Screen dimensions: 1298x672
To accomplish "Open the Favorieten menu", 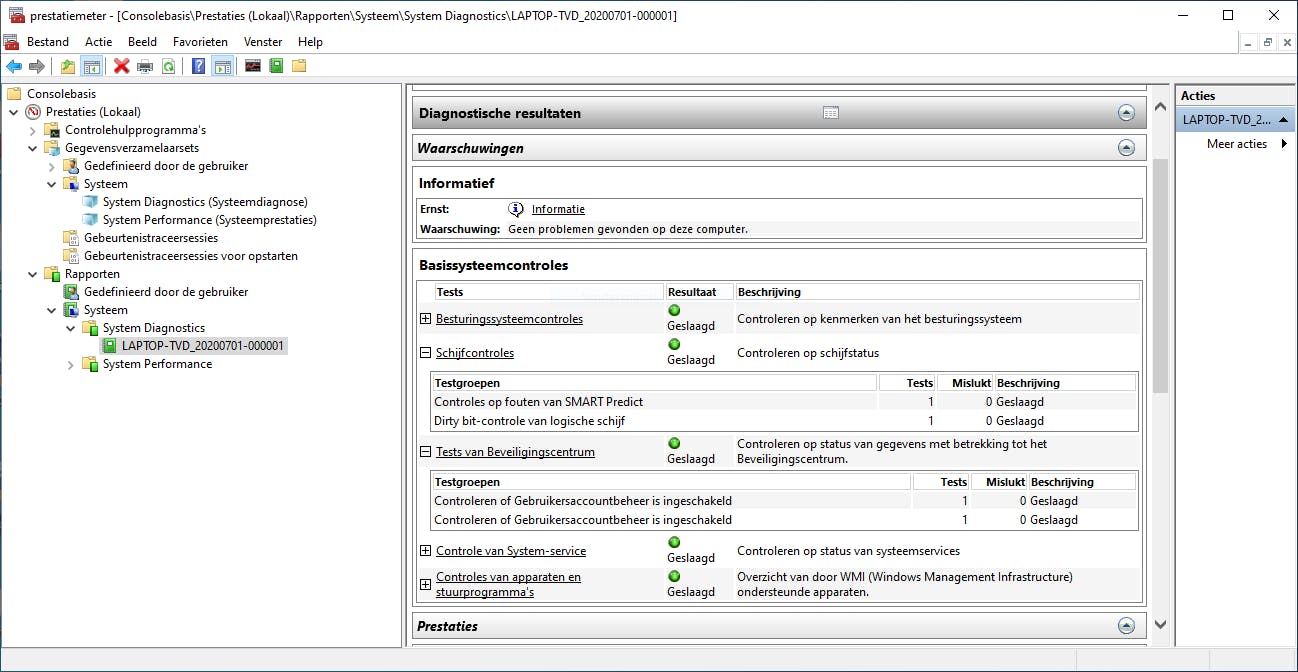I will 200,42.
